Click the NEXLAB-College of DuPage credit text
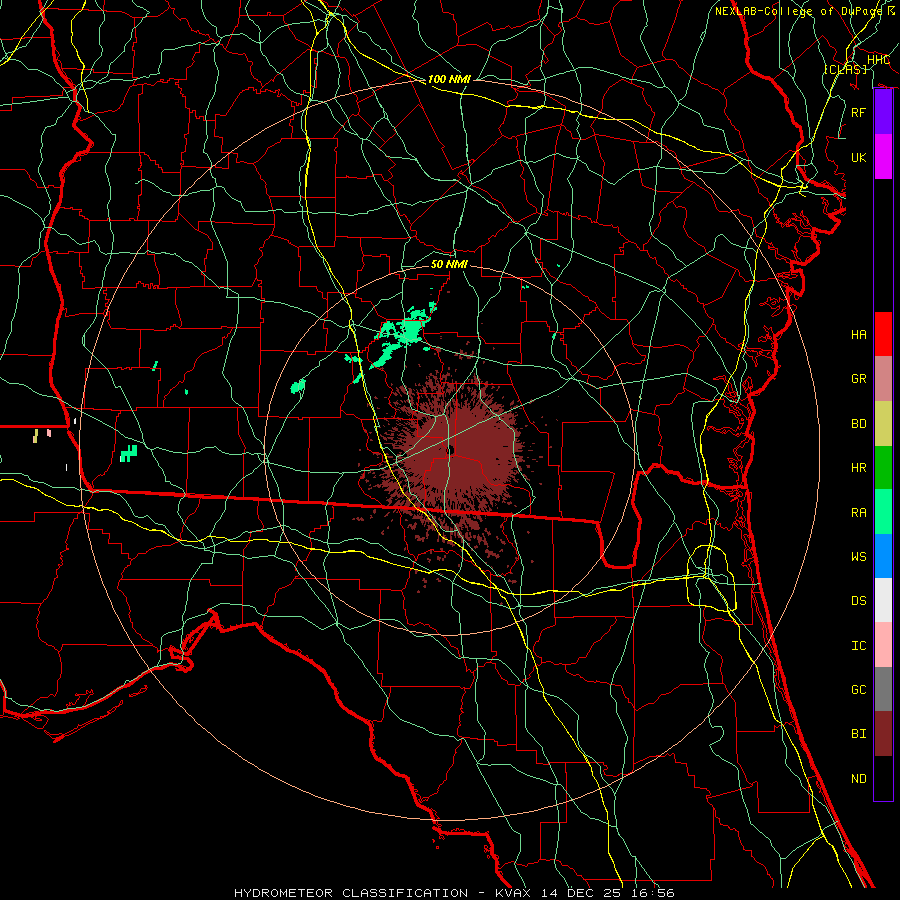The image size is (900, 900). point(797,11)
